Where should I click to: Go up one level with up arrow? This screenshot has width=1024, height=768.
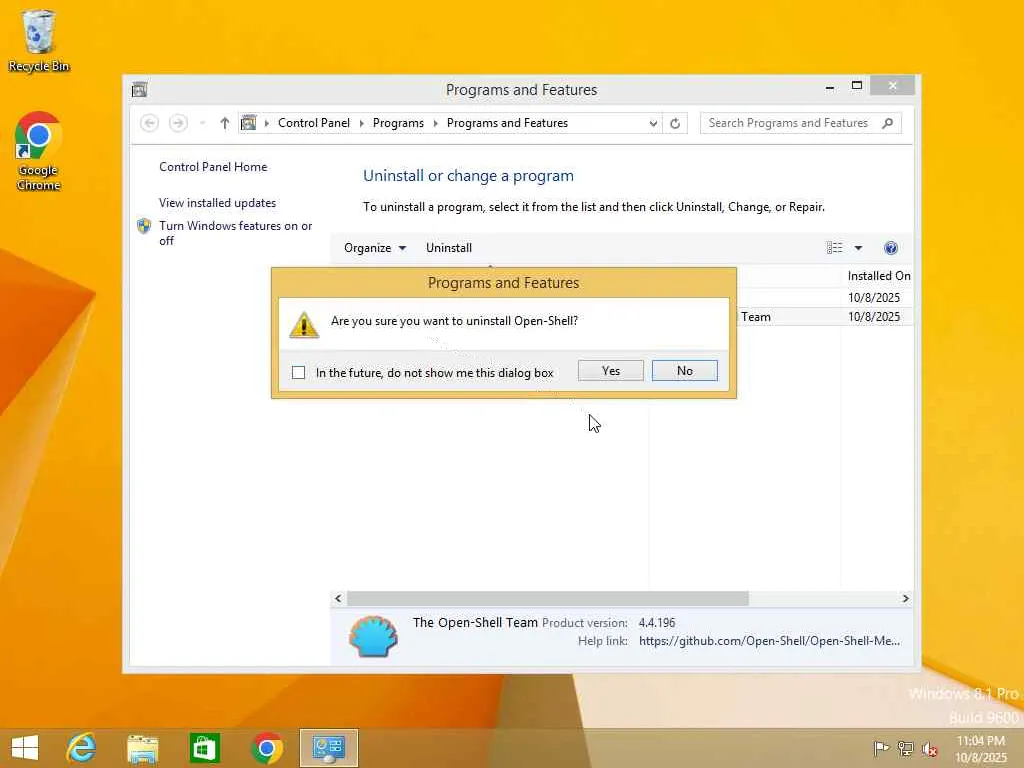click(225, 123)
